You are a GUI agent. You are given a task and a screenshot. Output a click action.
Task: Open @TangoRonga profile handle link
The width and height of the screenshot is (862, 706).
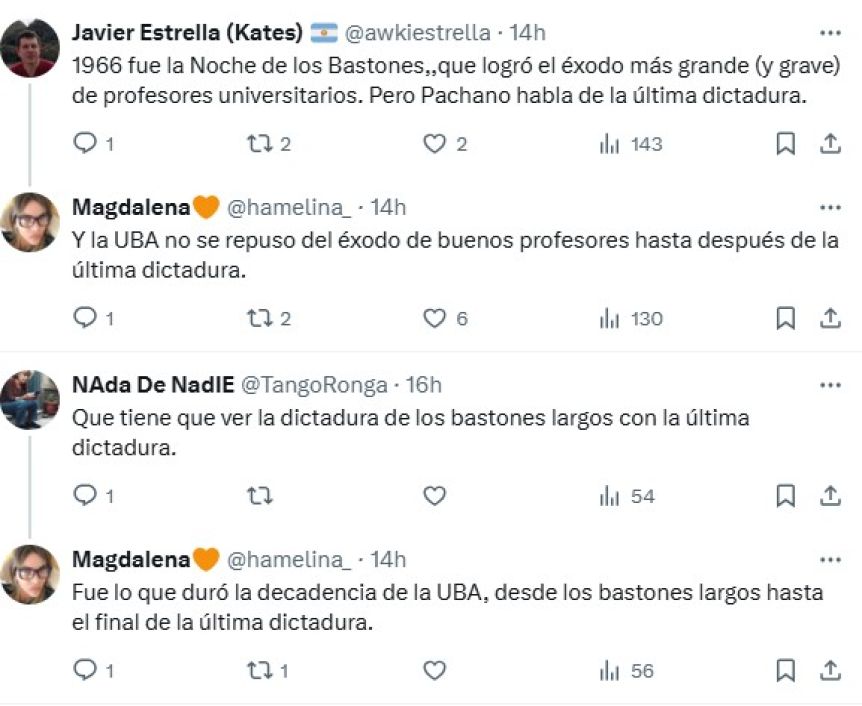pos(314,385)
